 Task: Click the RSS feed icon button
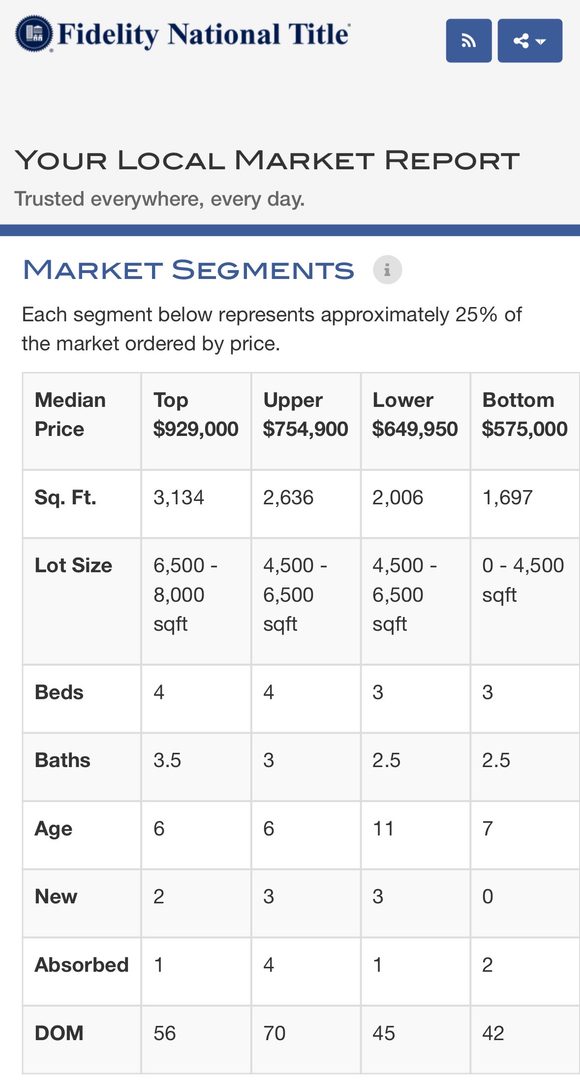point(468,41)
